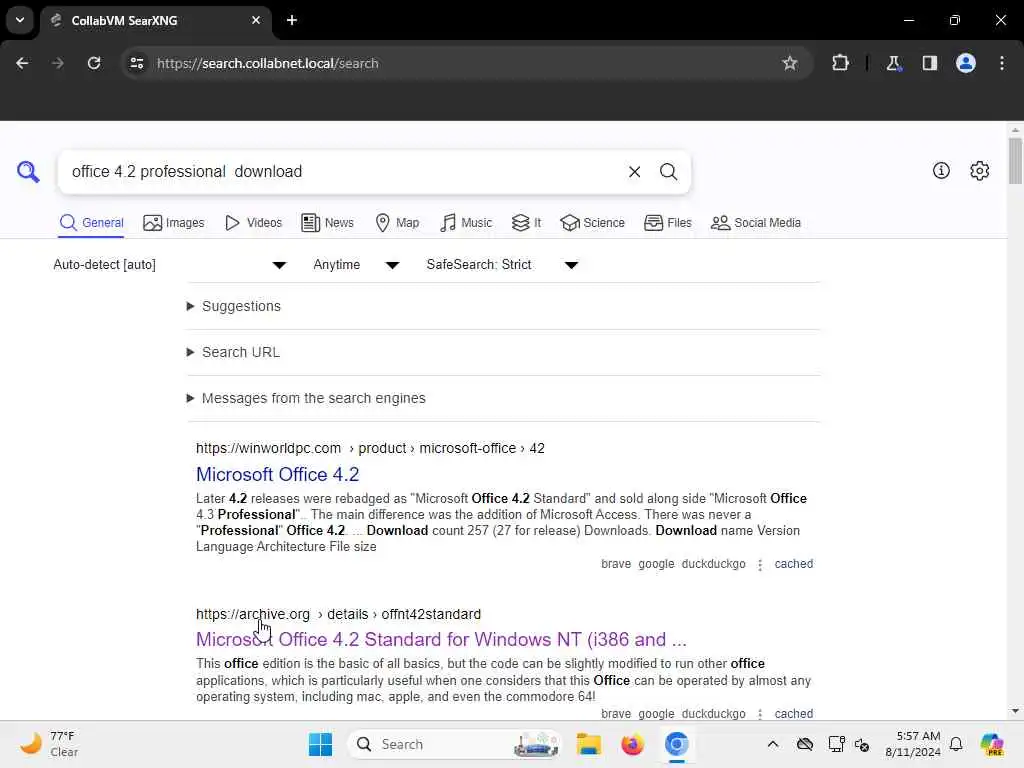Open the Windows Start menu
The image size is (1024, 768).
[x=320, y=744]
